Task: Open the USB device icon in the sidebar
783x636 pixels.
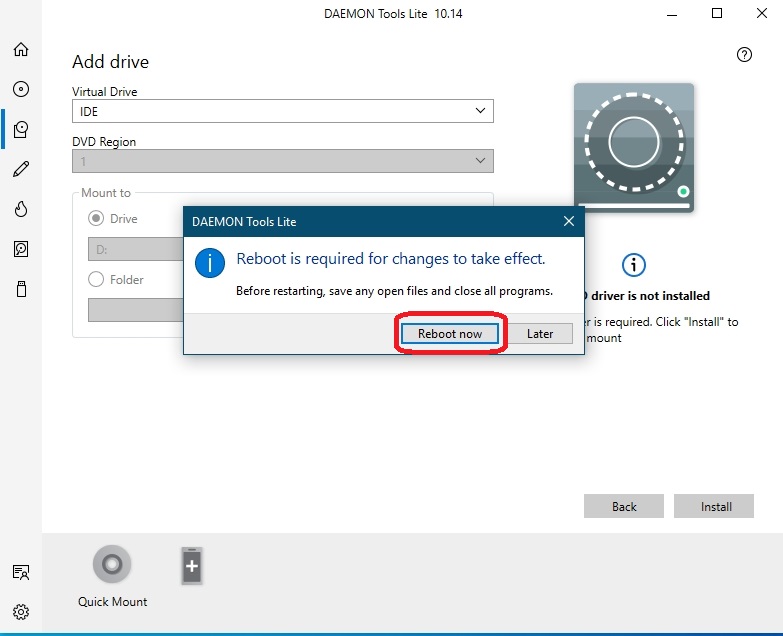Action: click(21, 289)
